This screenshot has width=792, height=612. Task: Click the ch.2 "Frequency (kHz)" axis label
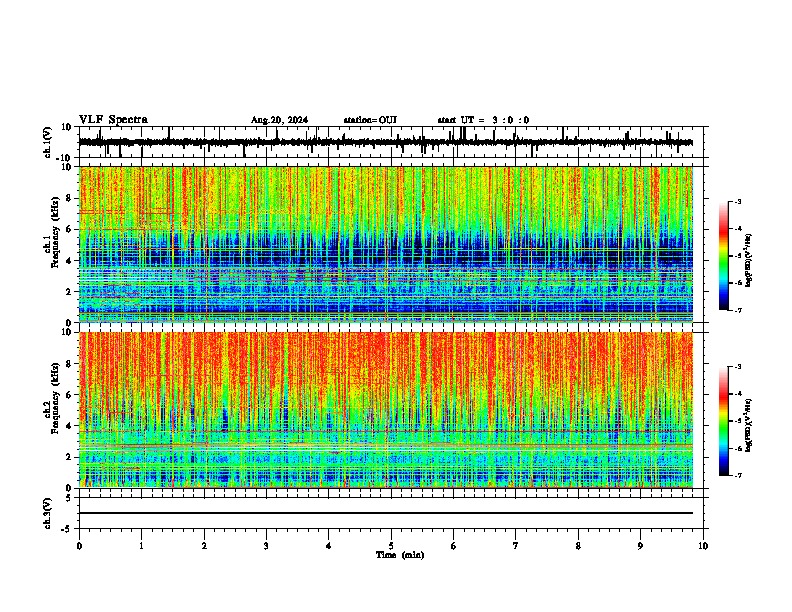pyautogui.click(x=55, y=398)
